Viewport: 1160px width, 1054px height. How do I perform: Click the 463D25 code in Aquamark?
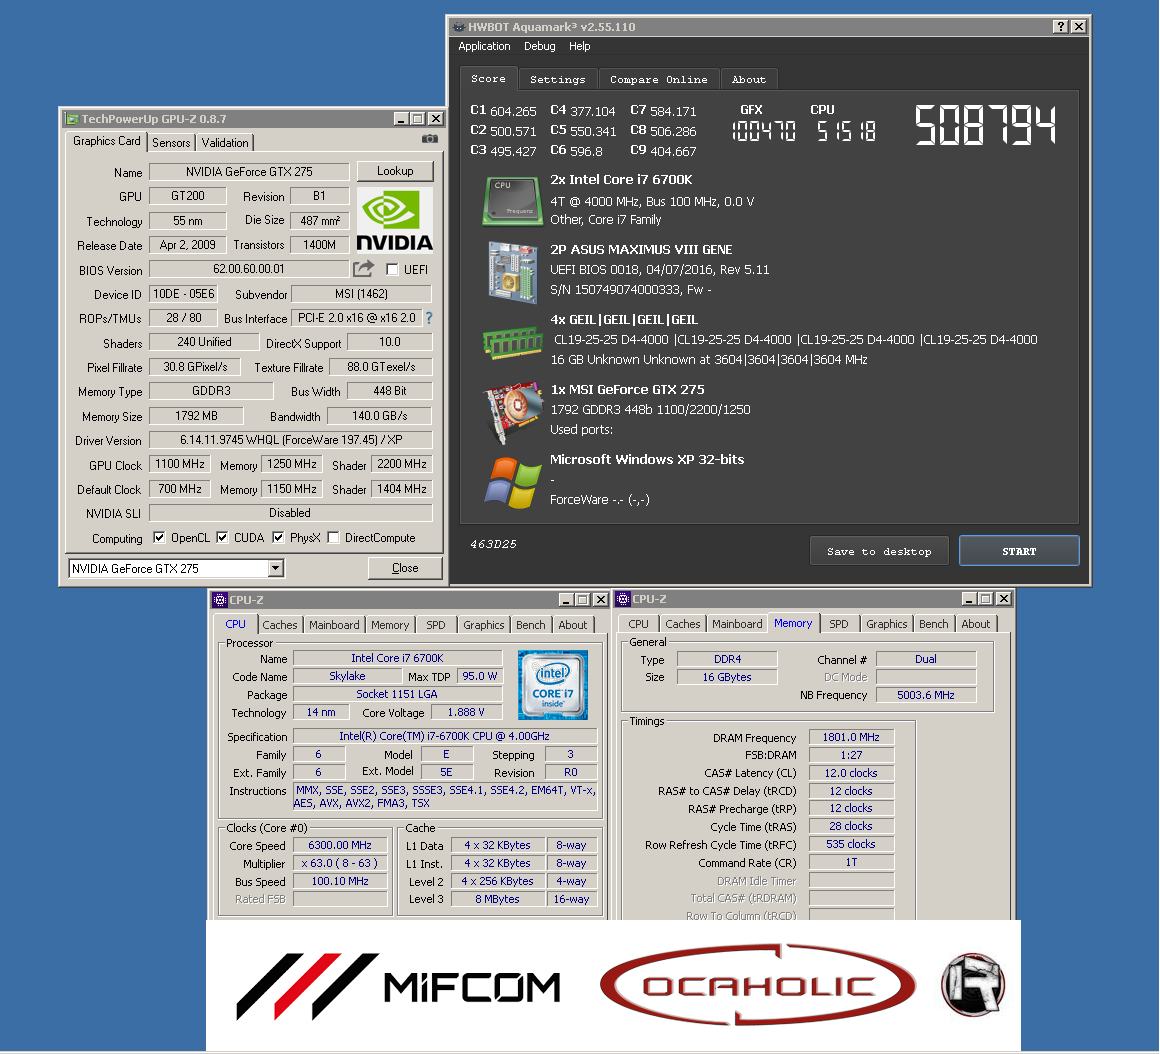[493, 544]
